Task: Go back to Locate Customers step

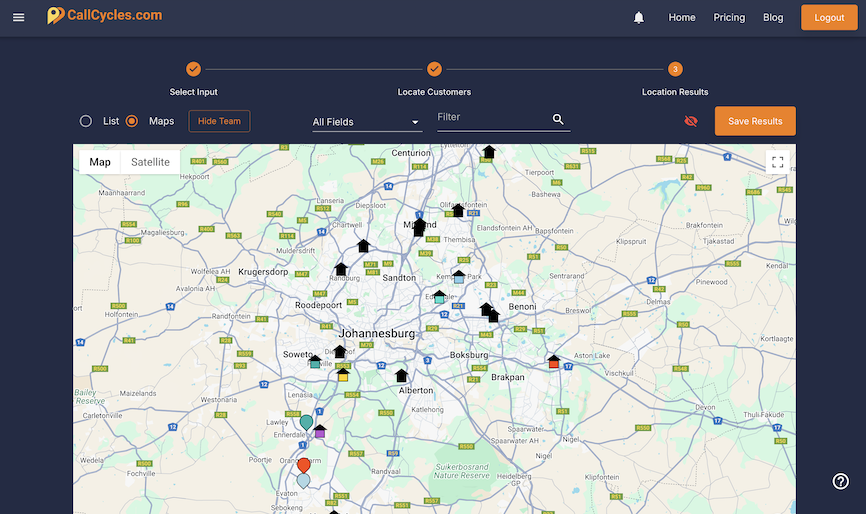Action: click(435, 70)
